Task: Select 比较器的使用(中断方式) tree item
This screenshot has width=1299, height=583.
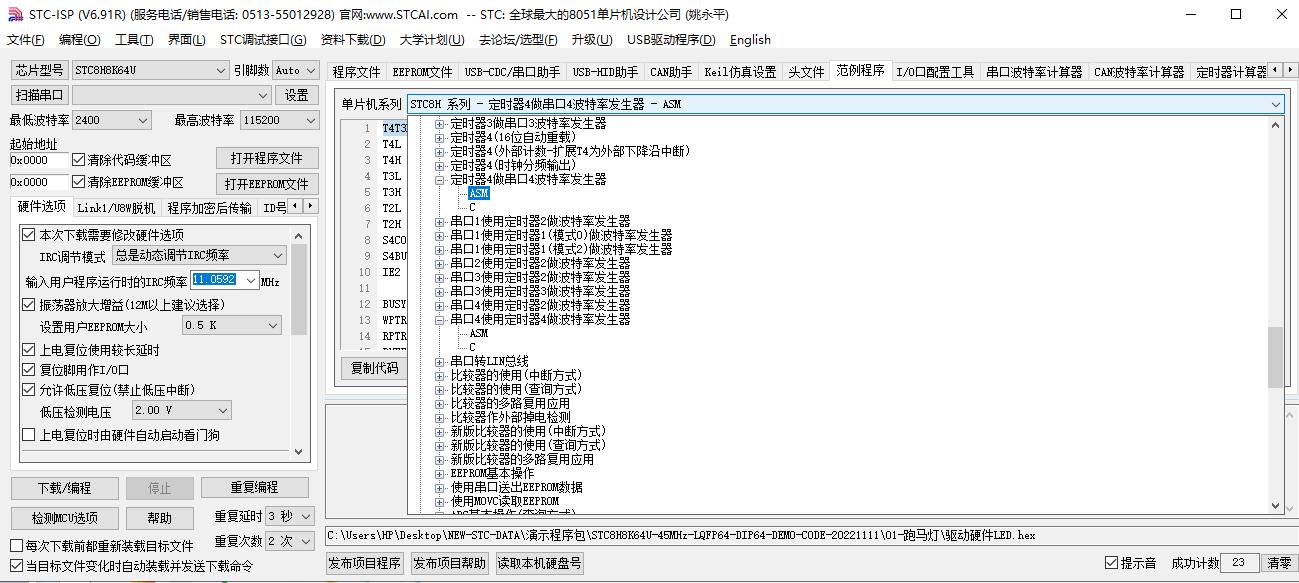Action: pyautogui.click(x=515, y=376)
